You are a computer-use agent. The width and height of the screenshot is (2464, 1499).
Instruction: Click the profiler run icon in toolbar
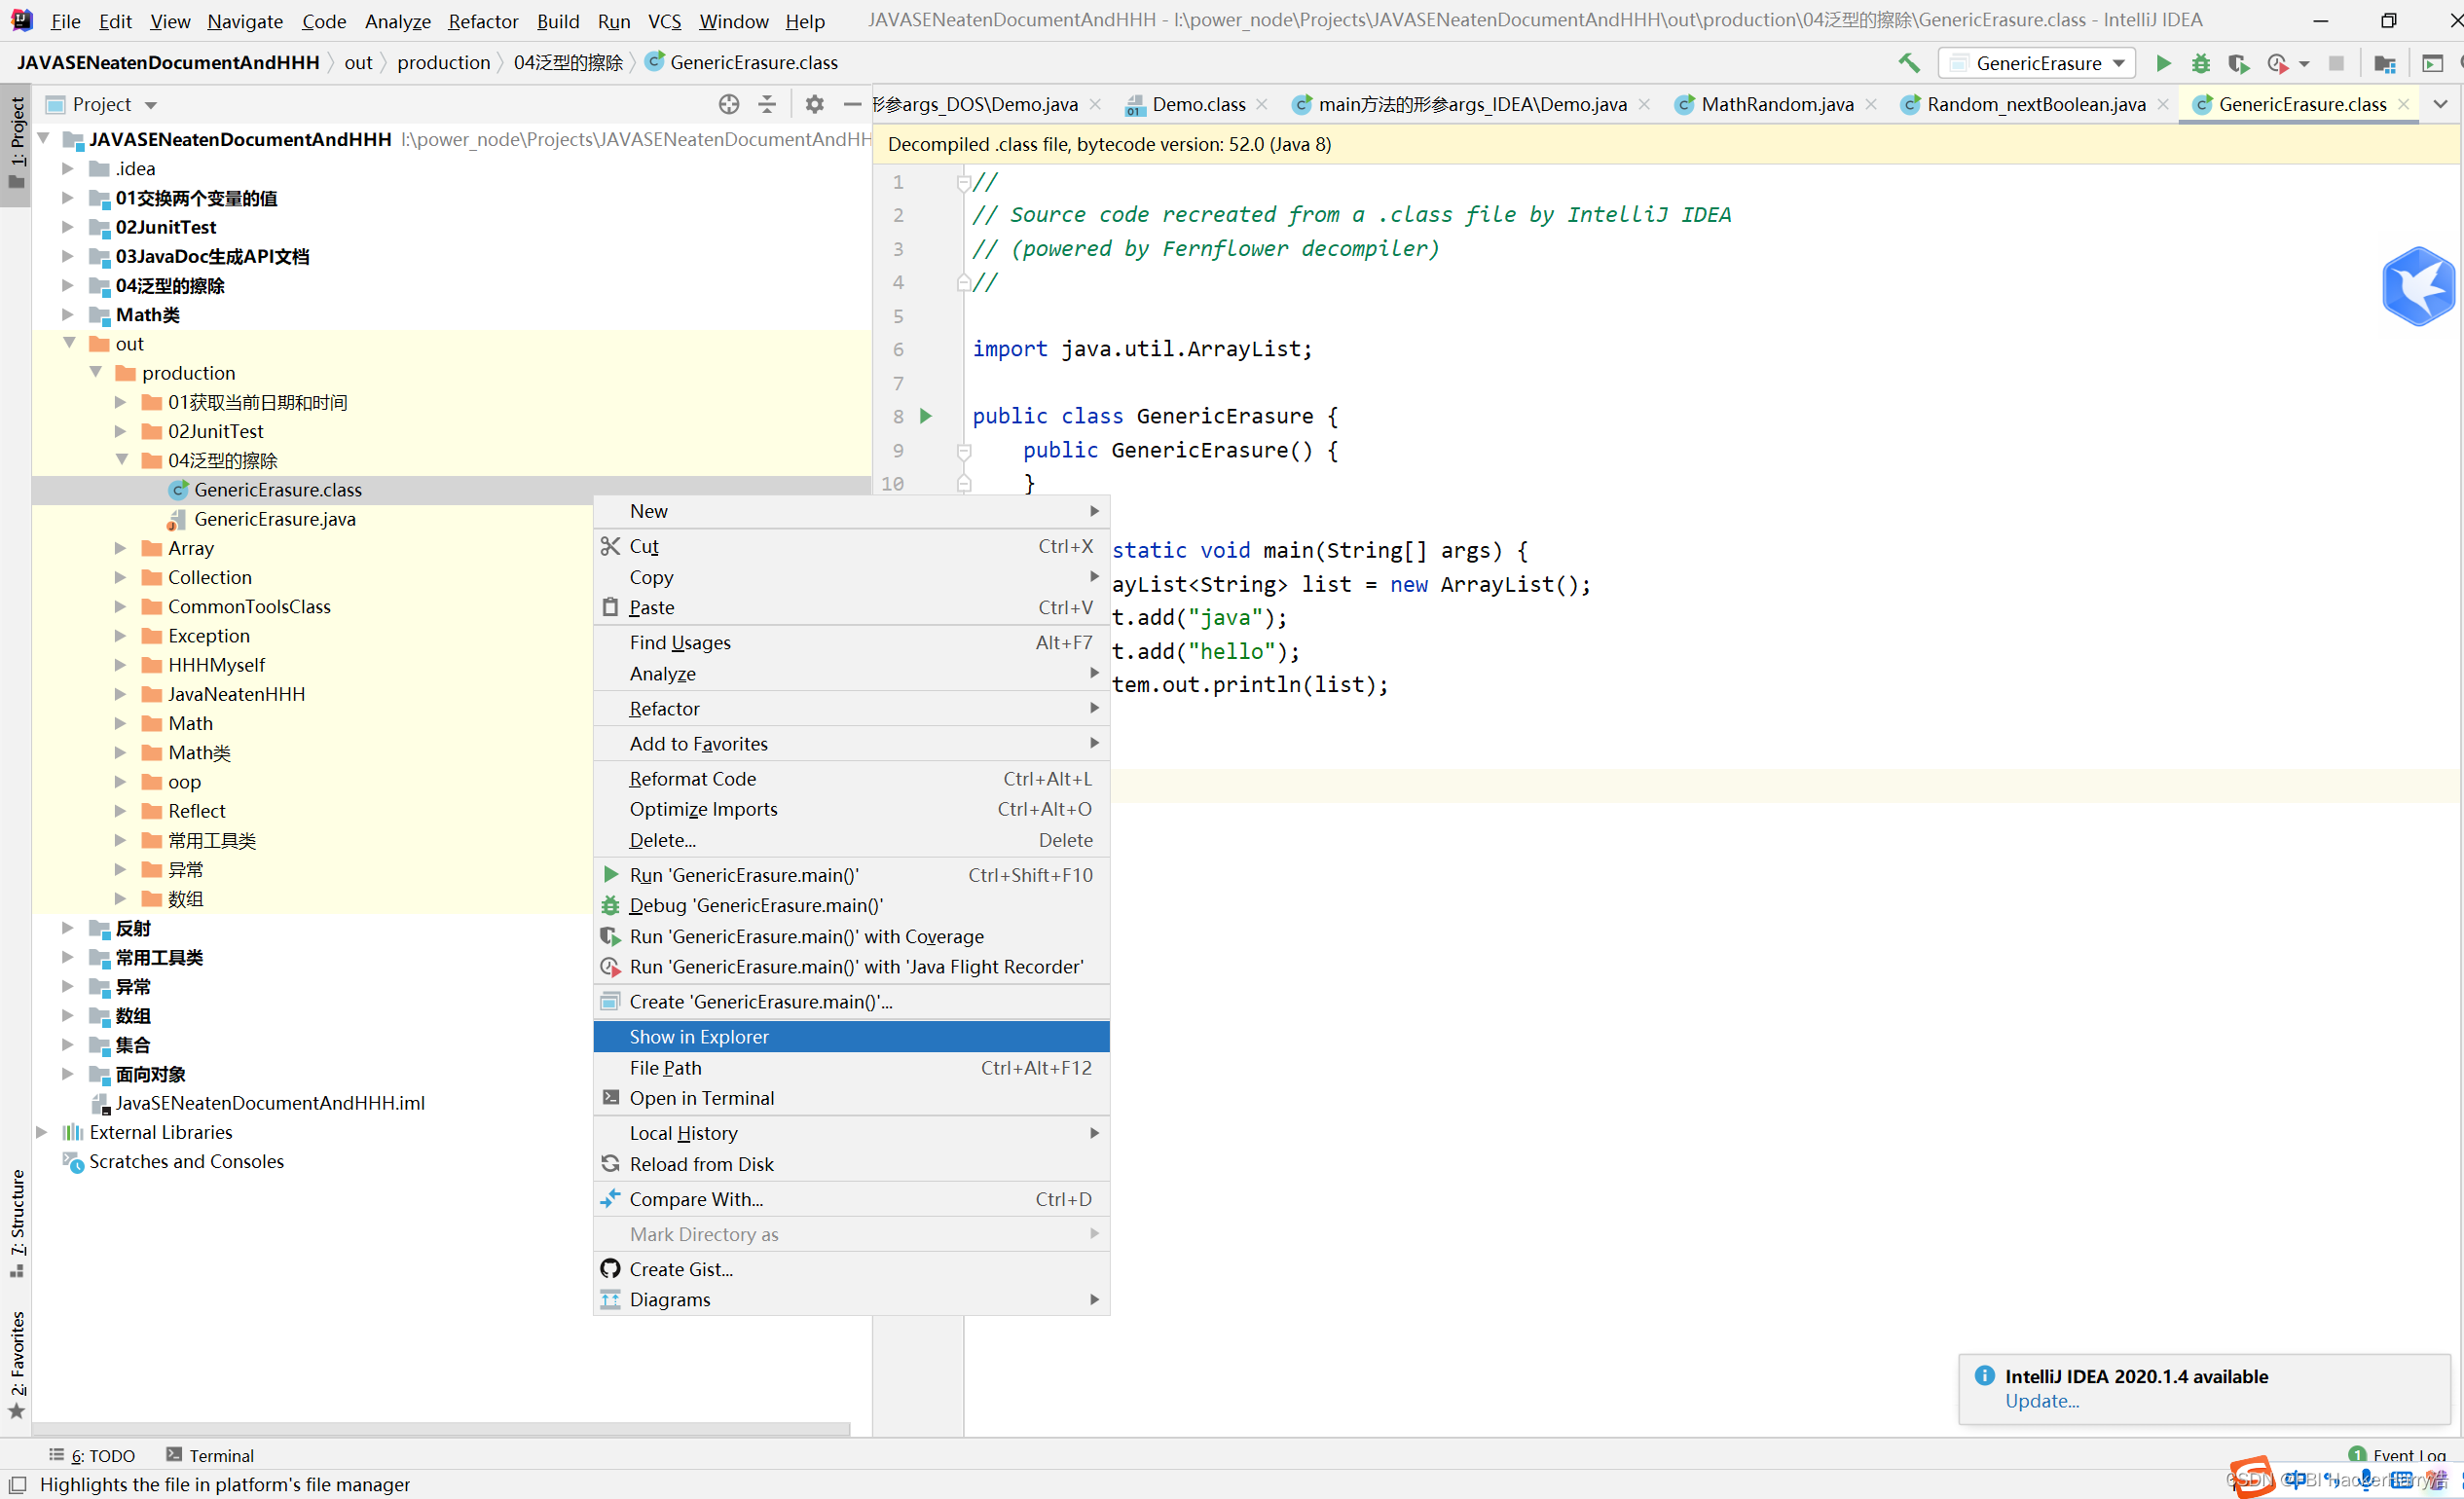tap(2278, 63)
